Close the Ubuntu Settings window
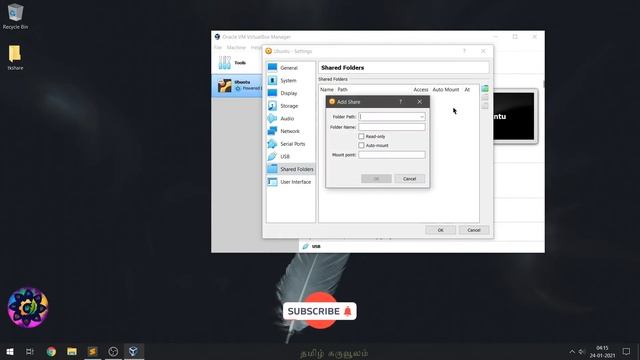Screen dimensions: 640x360 pyautogui.click(x=483, y=51)
